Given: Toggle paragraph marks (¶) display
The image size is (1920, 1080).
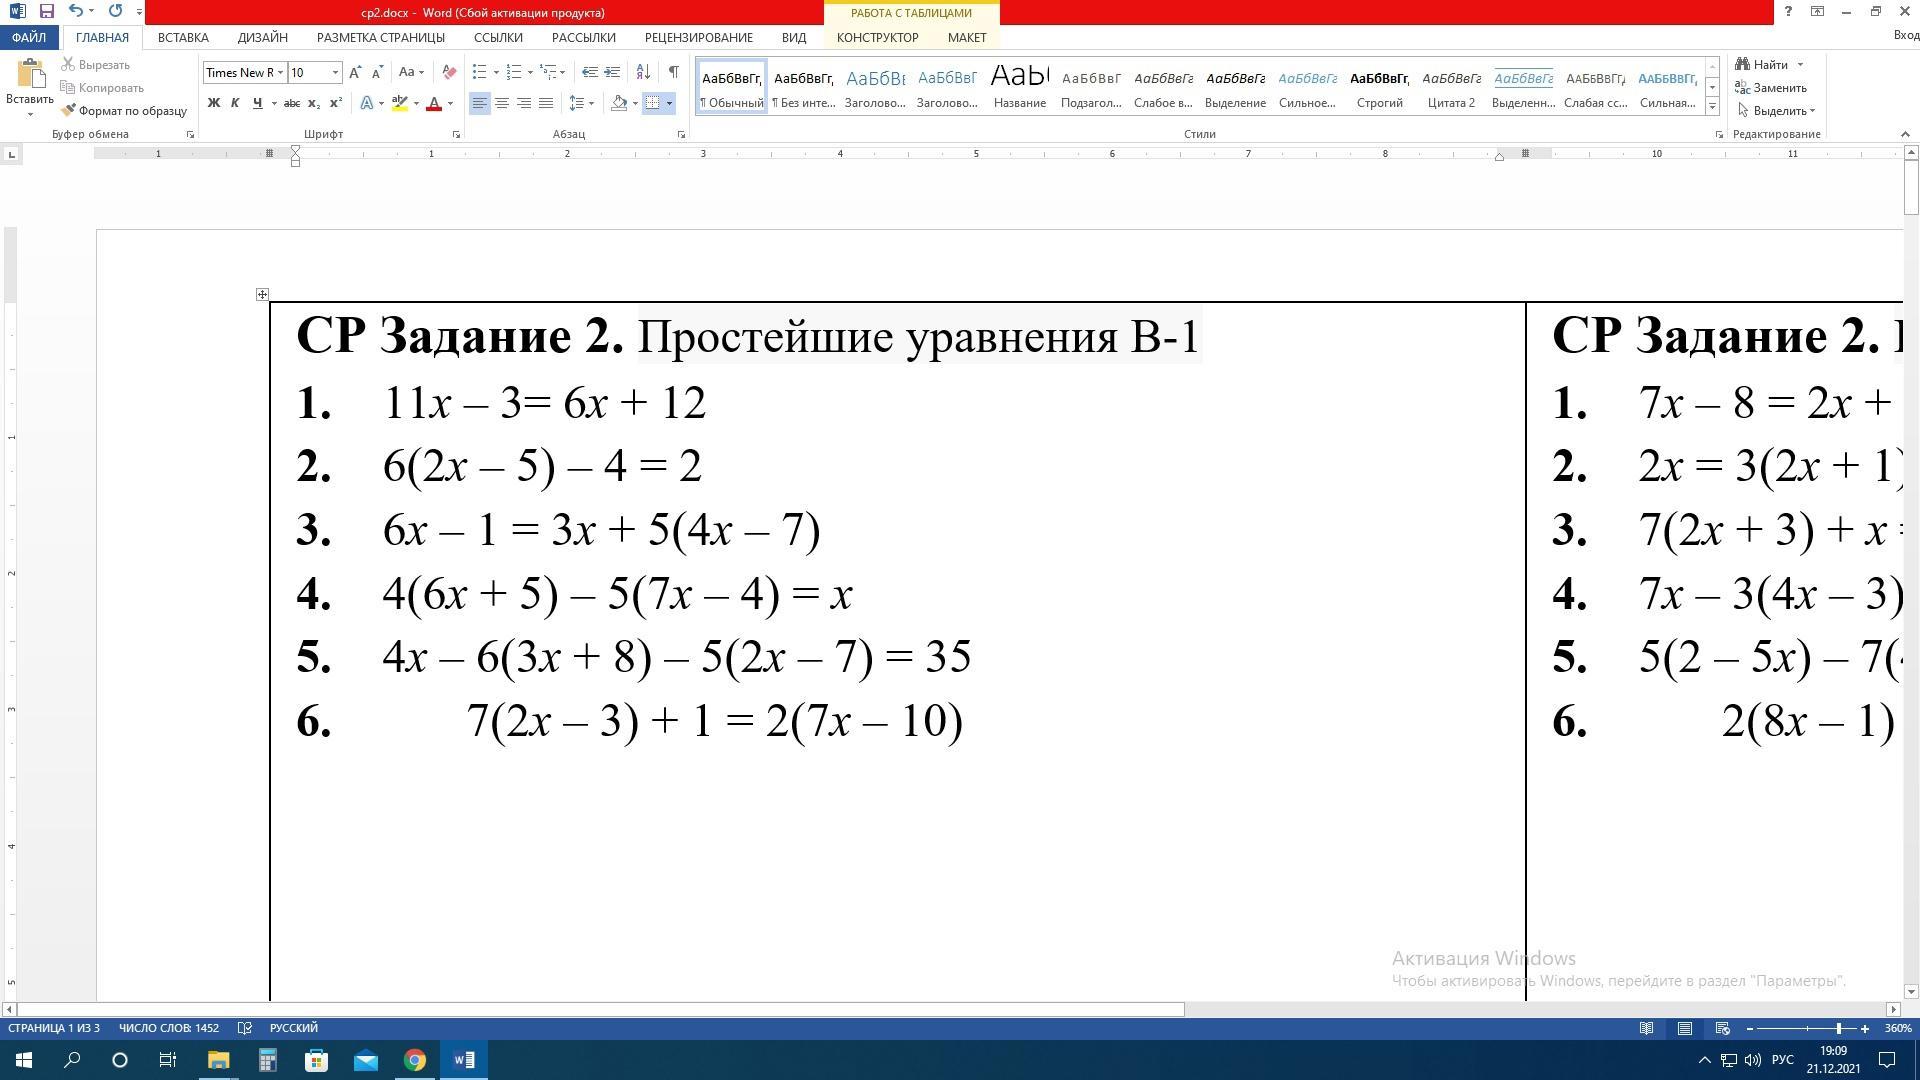Looking at the screenshot, I should (673, 72).
